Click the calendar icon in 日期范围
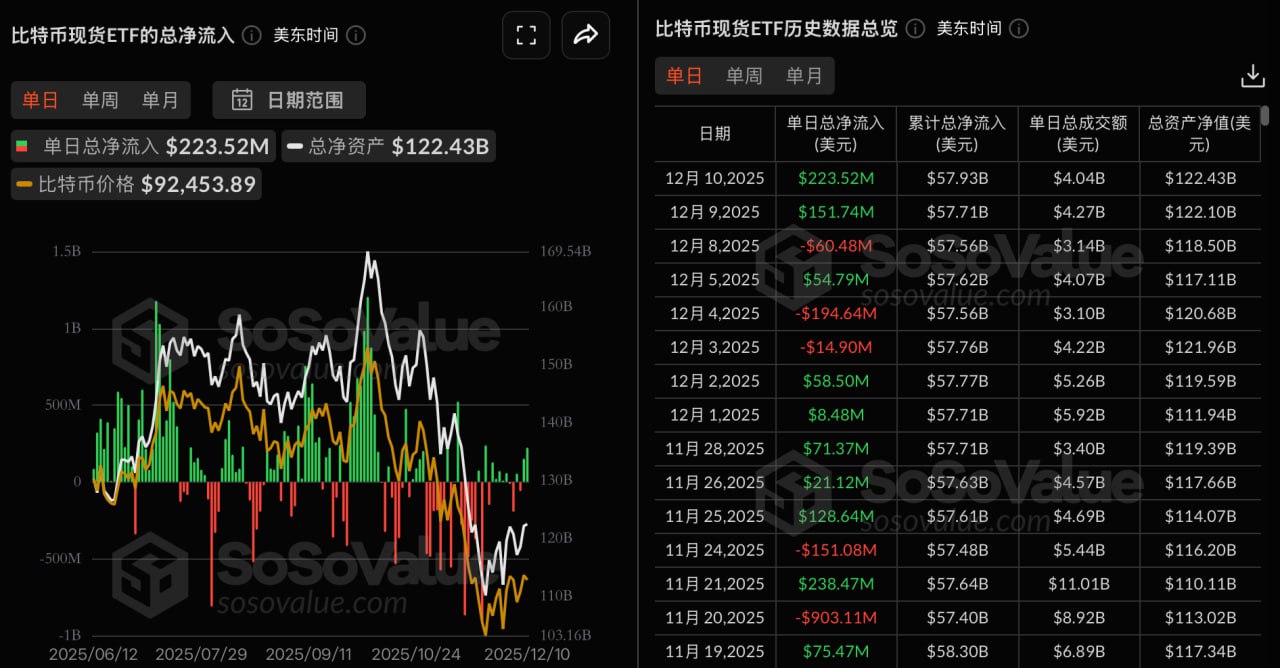The height and width of the screenshot is (668, 1280). (x=242, y=100)
